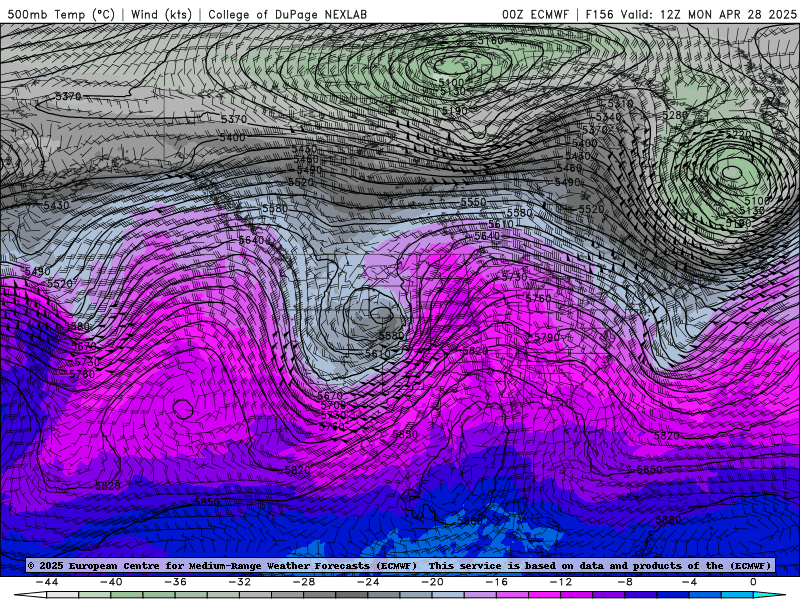The width and height of the screenshot is (800, 600).
Task: Click the -40 colorbar scale label
Action: click(x=111, y=582)
